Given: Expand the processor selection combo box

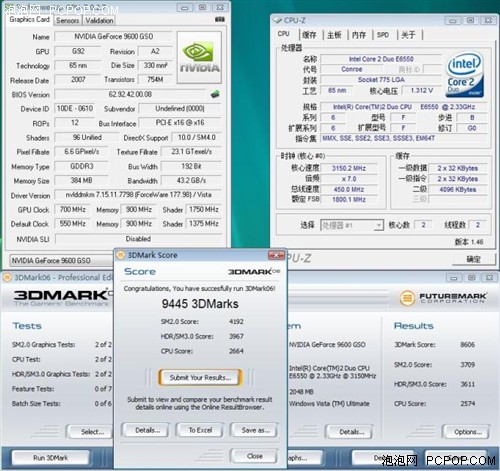Looking at the screenshot, I should point(378,225).
